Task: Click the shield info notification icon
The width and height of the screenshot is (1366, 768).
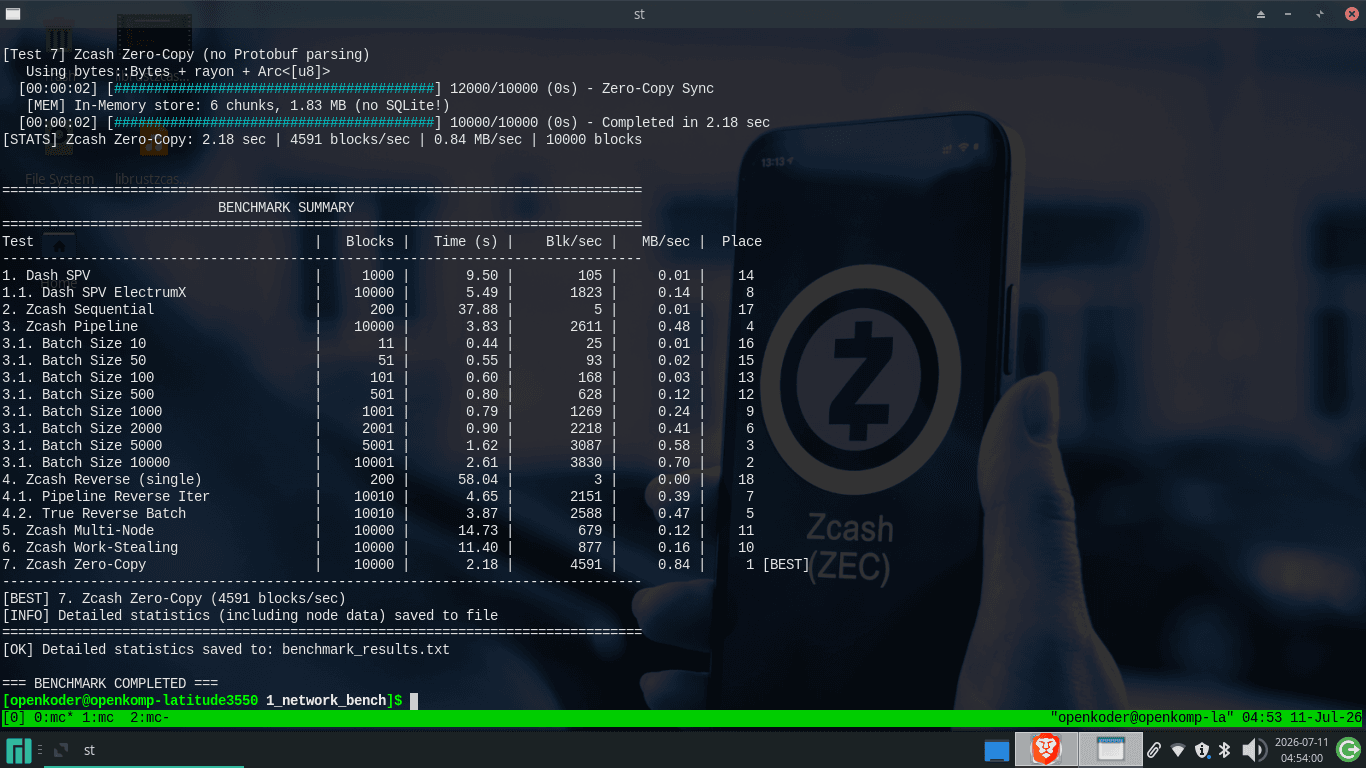Action: [x=1202, y=750]
